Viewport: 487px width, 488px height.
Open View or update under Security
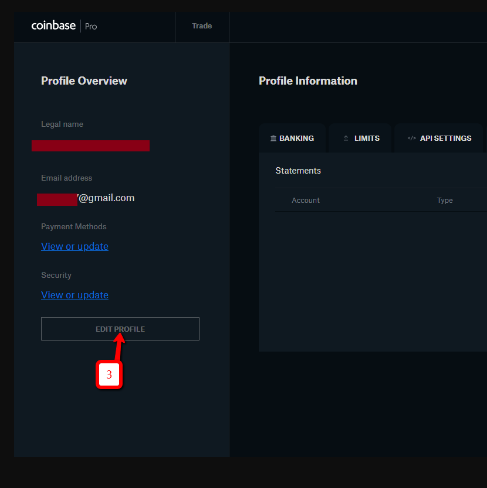click(75, 295)
